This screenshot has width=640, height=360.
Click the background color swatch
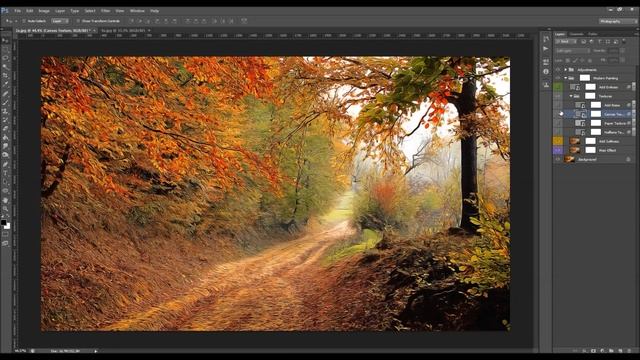8,226
